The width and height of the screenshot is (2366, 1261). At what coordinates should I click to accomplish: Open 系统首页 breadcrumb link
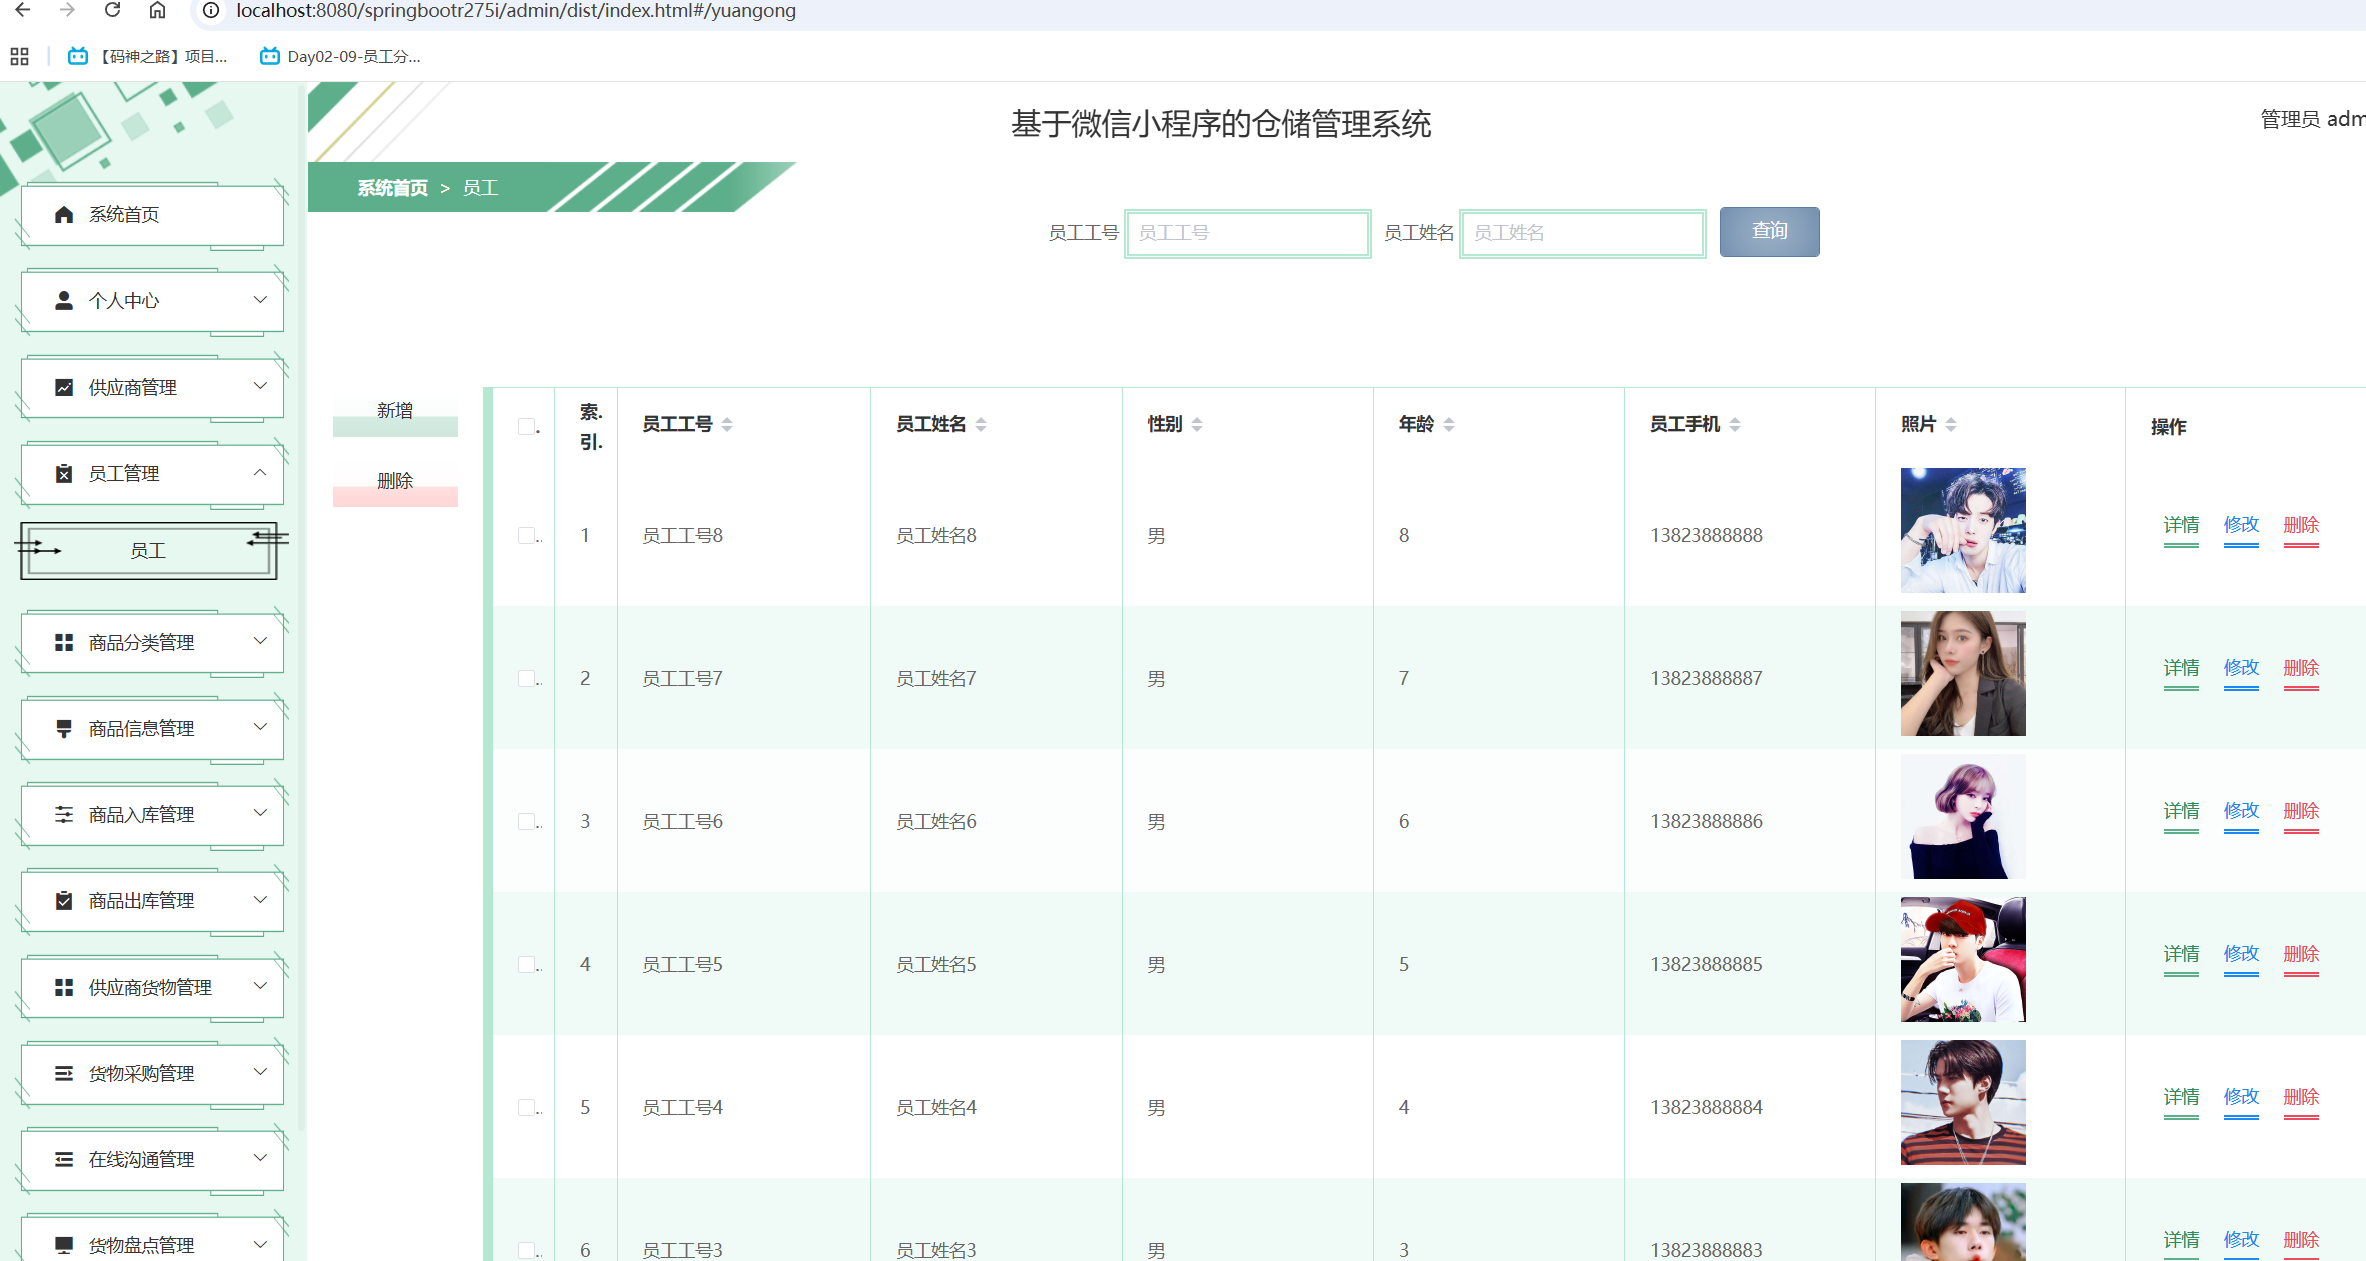click(391, 187)
